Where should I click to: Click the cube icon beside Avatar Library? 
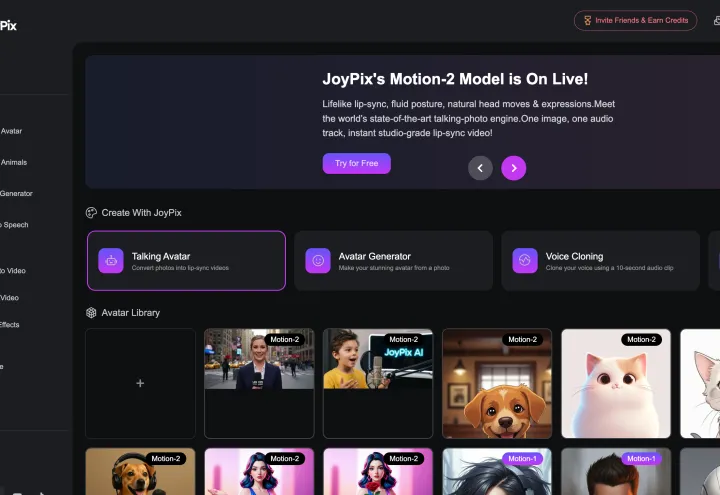coord(91,313)
